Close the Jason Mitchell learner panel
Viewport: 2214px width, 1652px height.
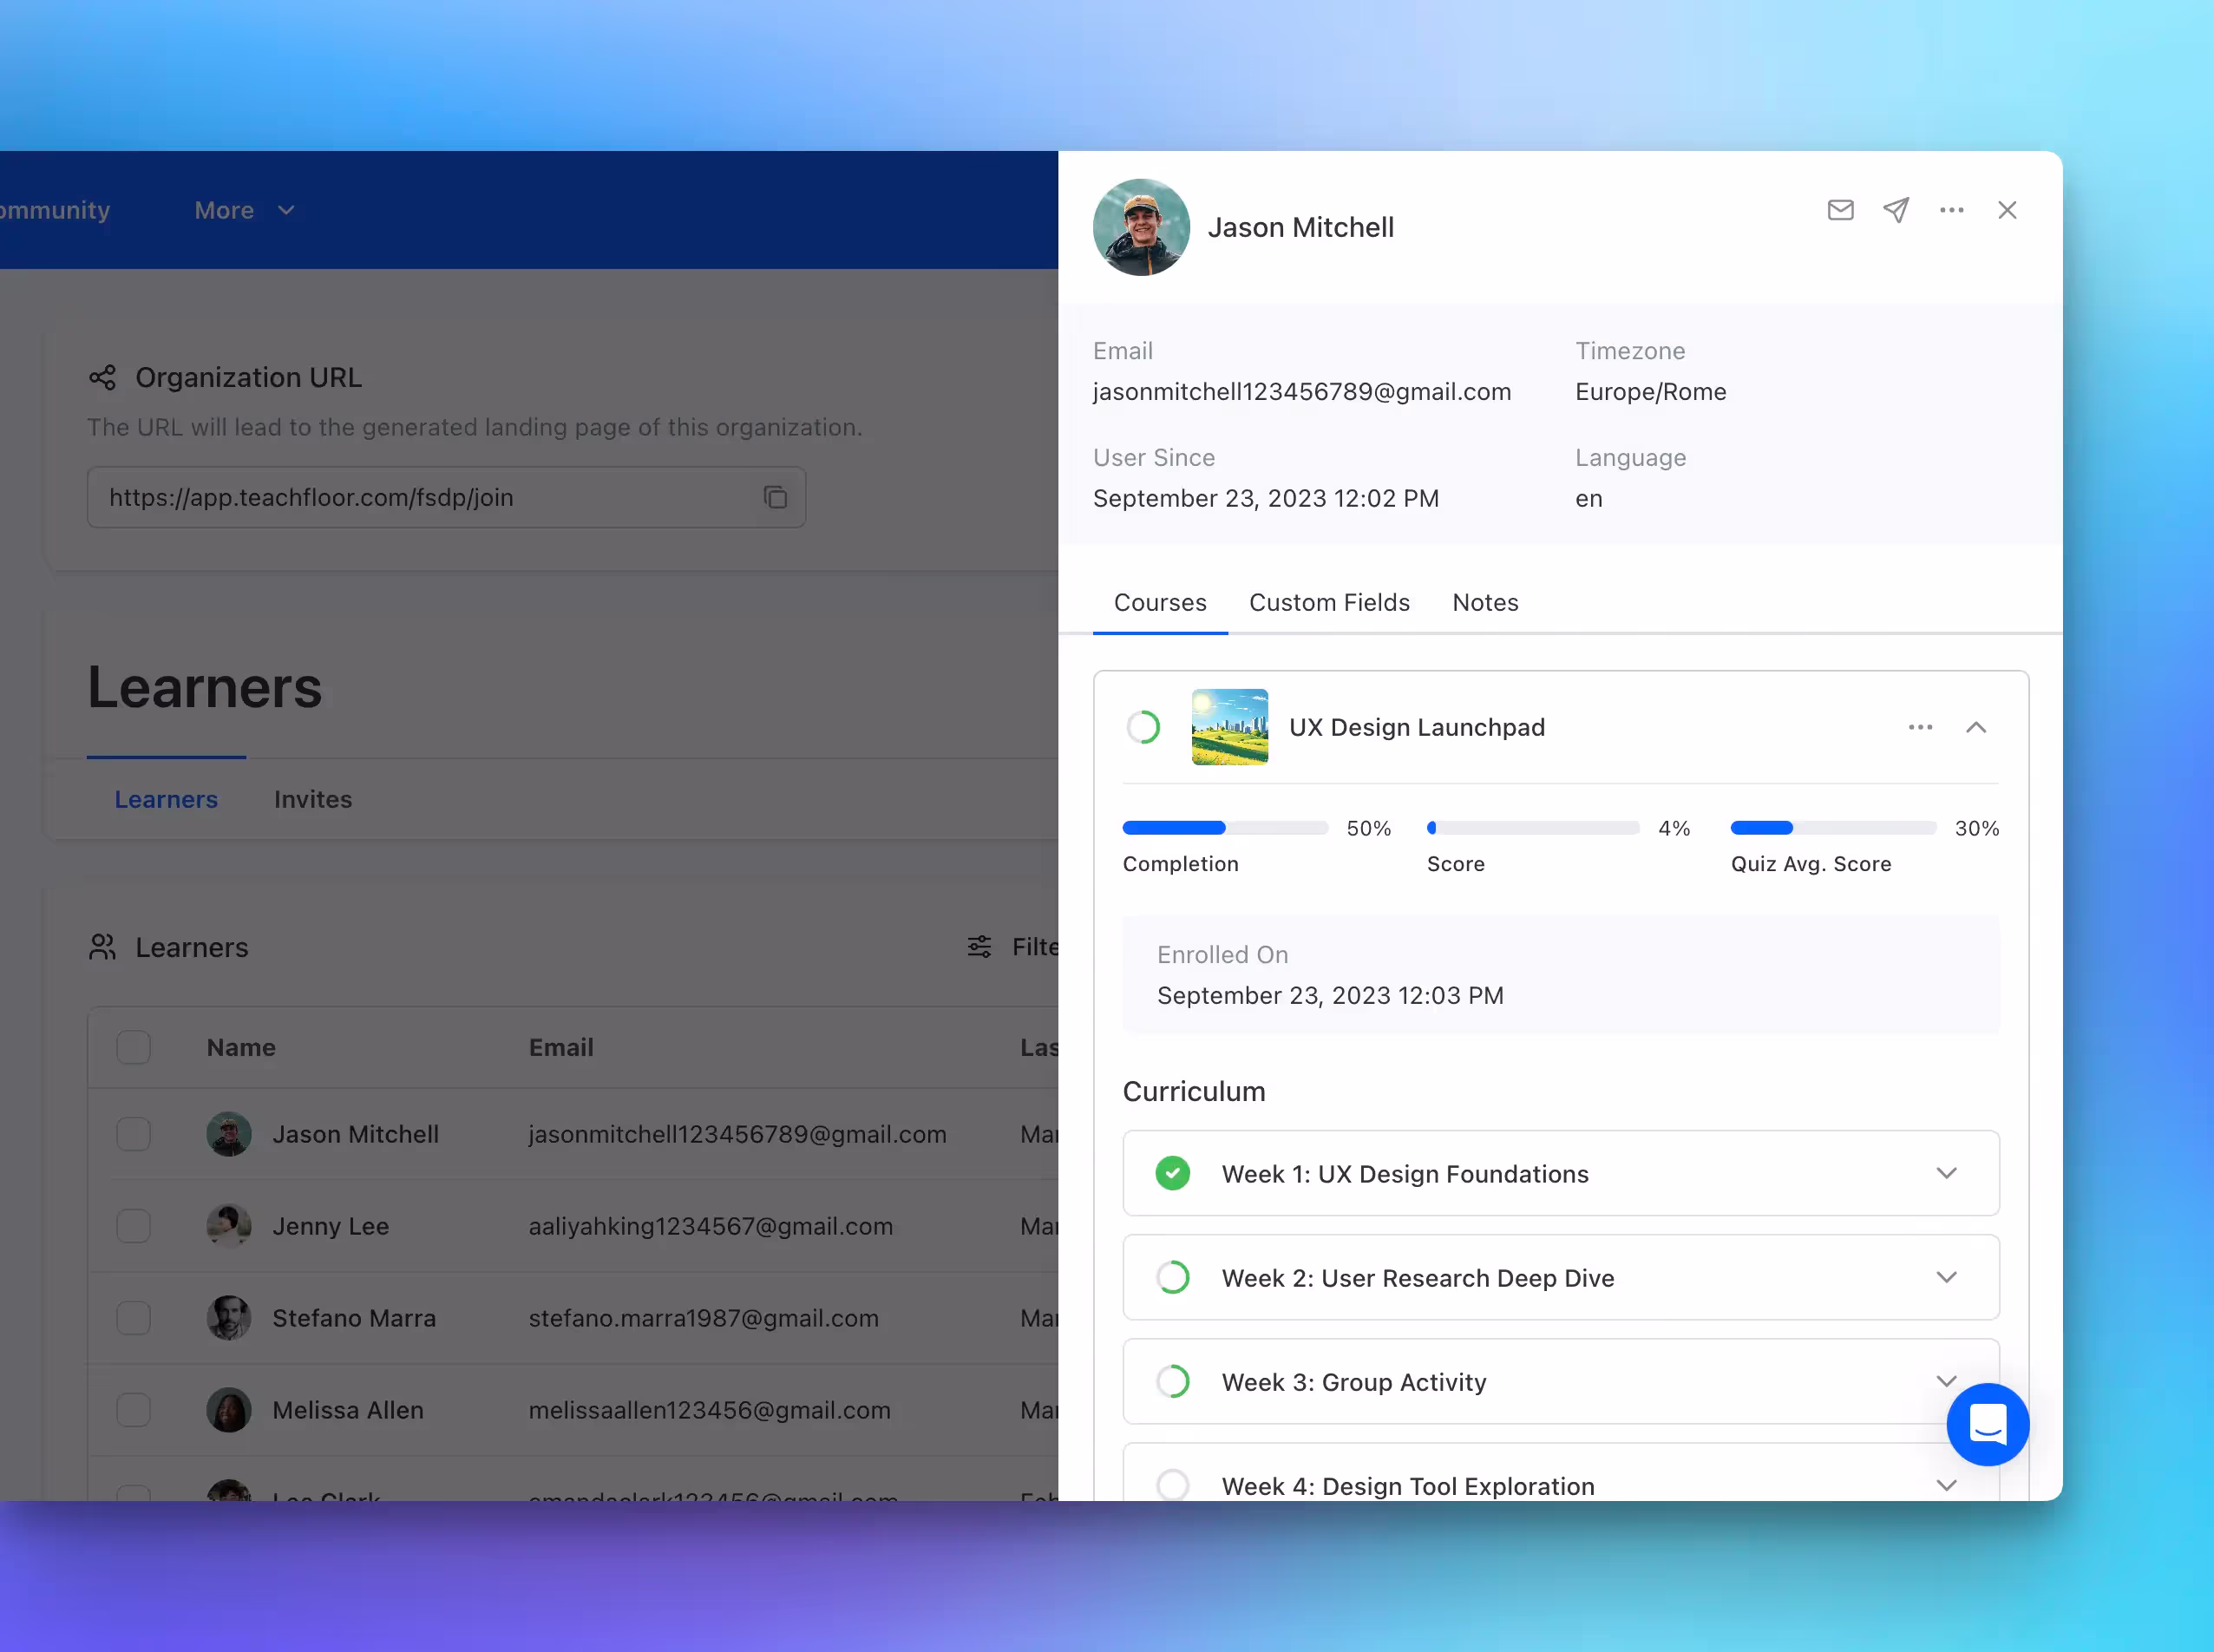pos(2007,210)
